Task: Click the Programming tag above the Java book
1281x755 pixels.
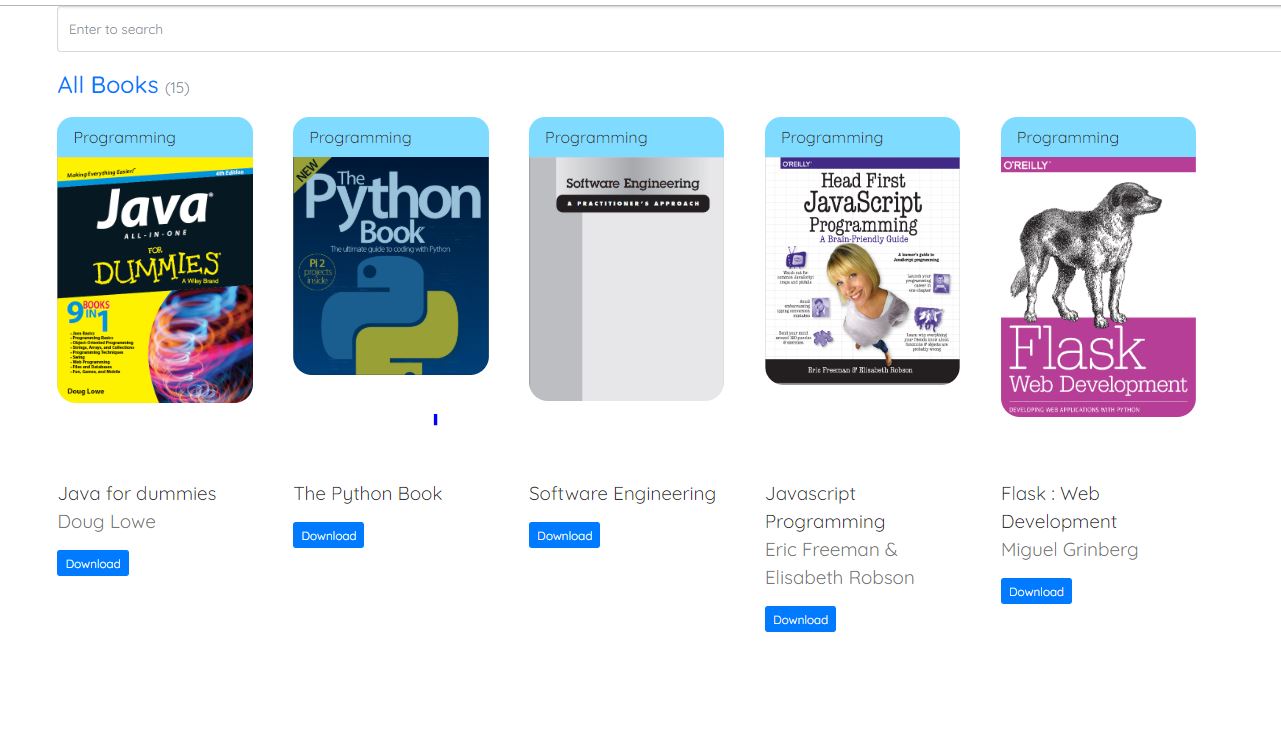Action: (x=124, y=138)
